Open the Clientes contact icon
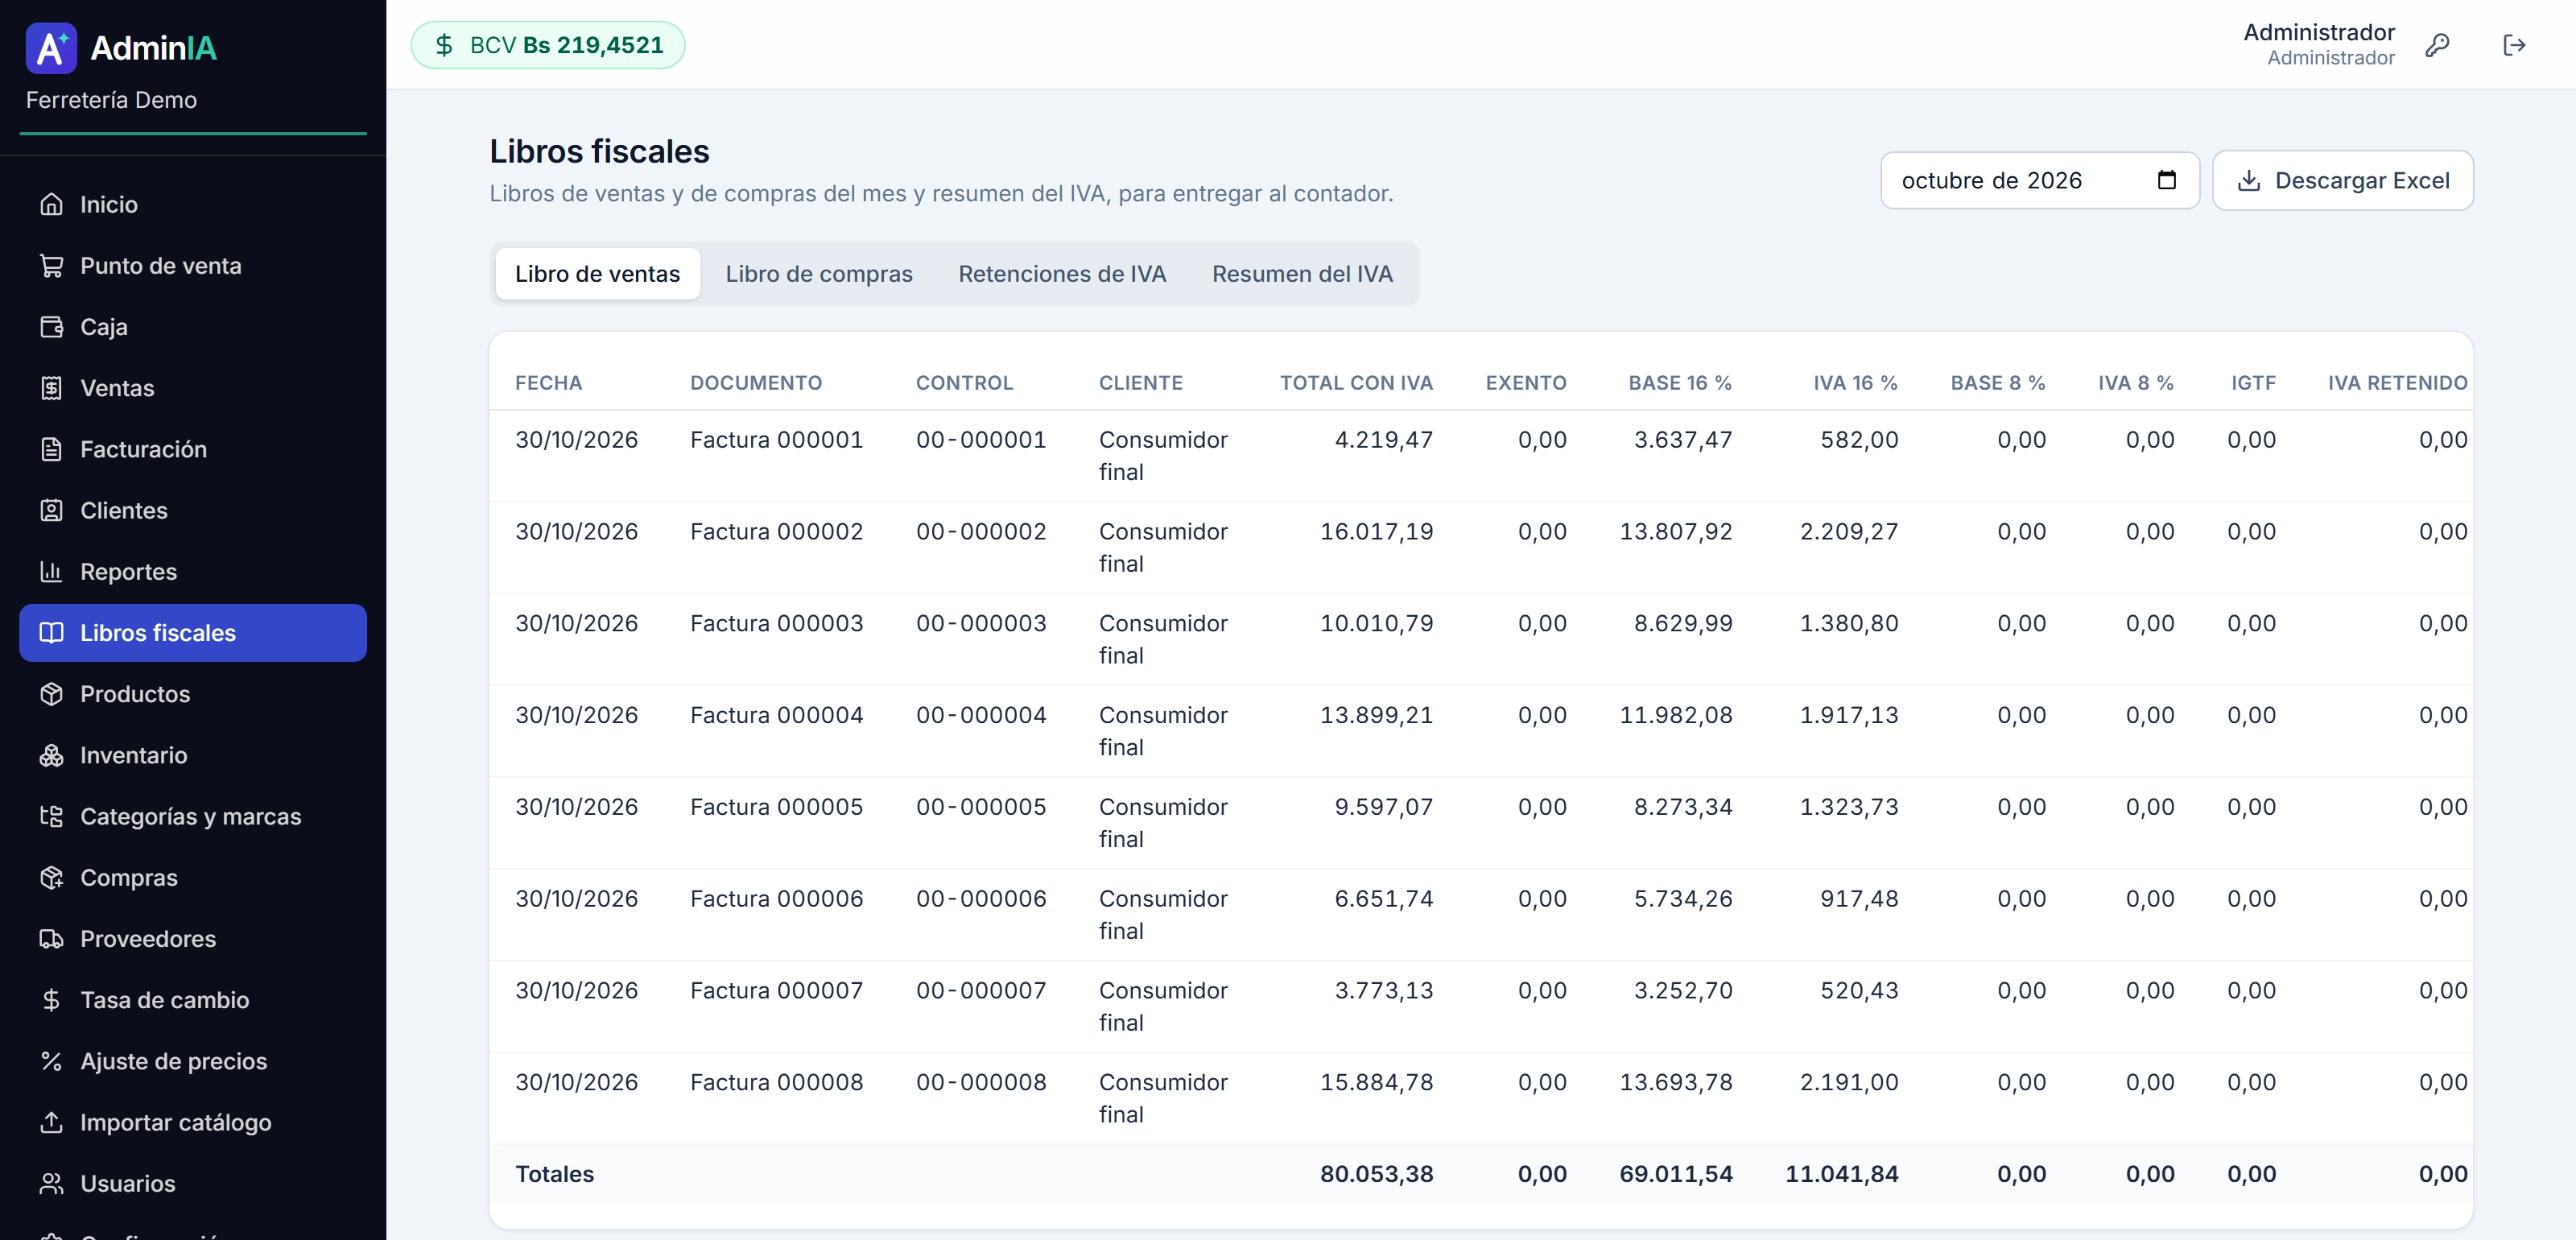2576x1240 pixels. pyautogui.click(x=51, y=510)
